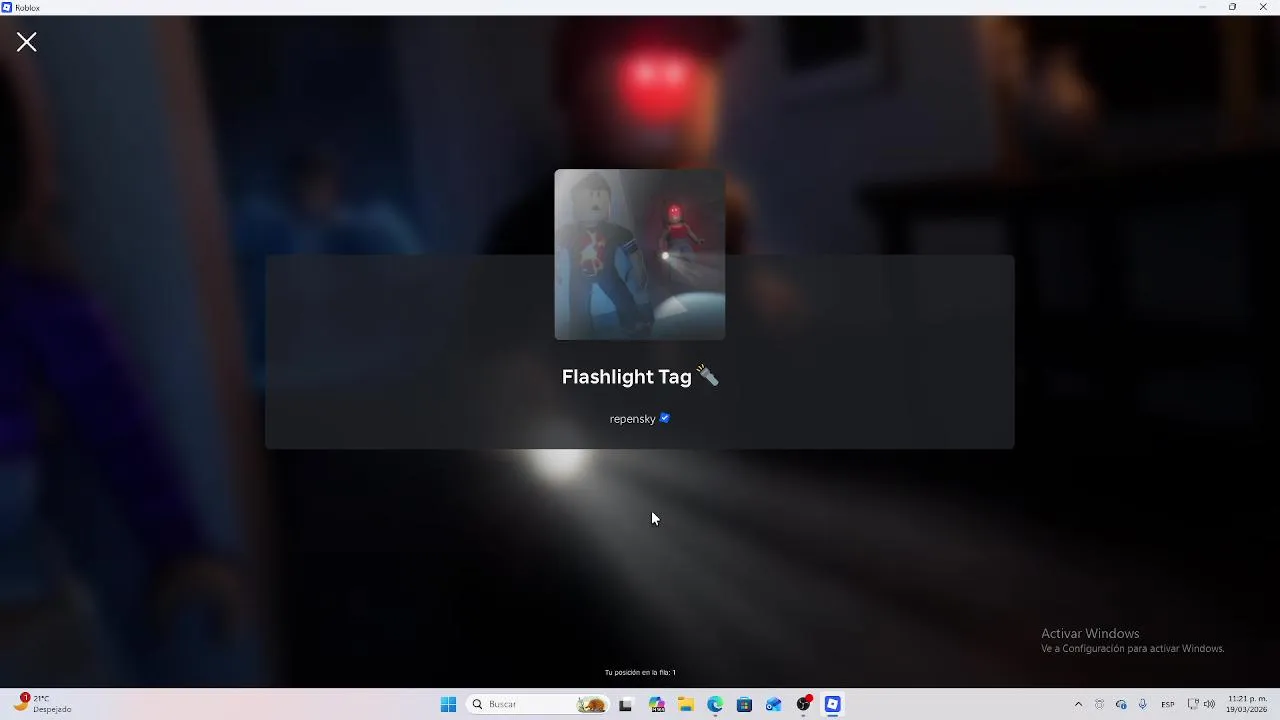Click the network status tray icon

(x=1192, y=704)
